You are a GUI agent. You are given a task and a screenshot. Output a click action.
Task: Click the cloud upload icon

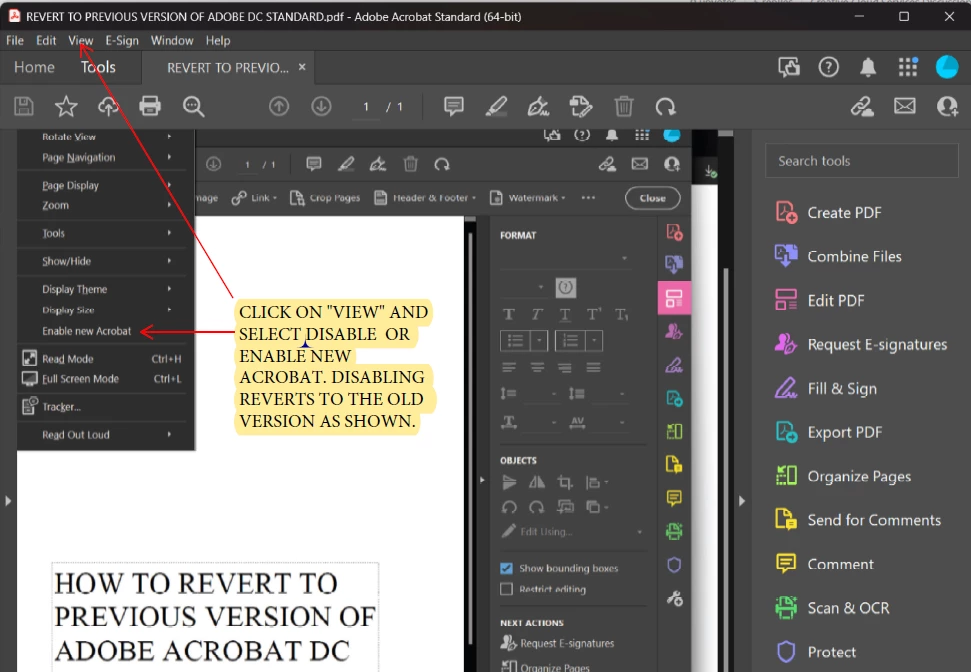108,107
